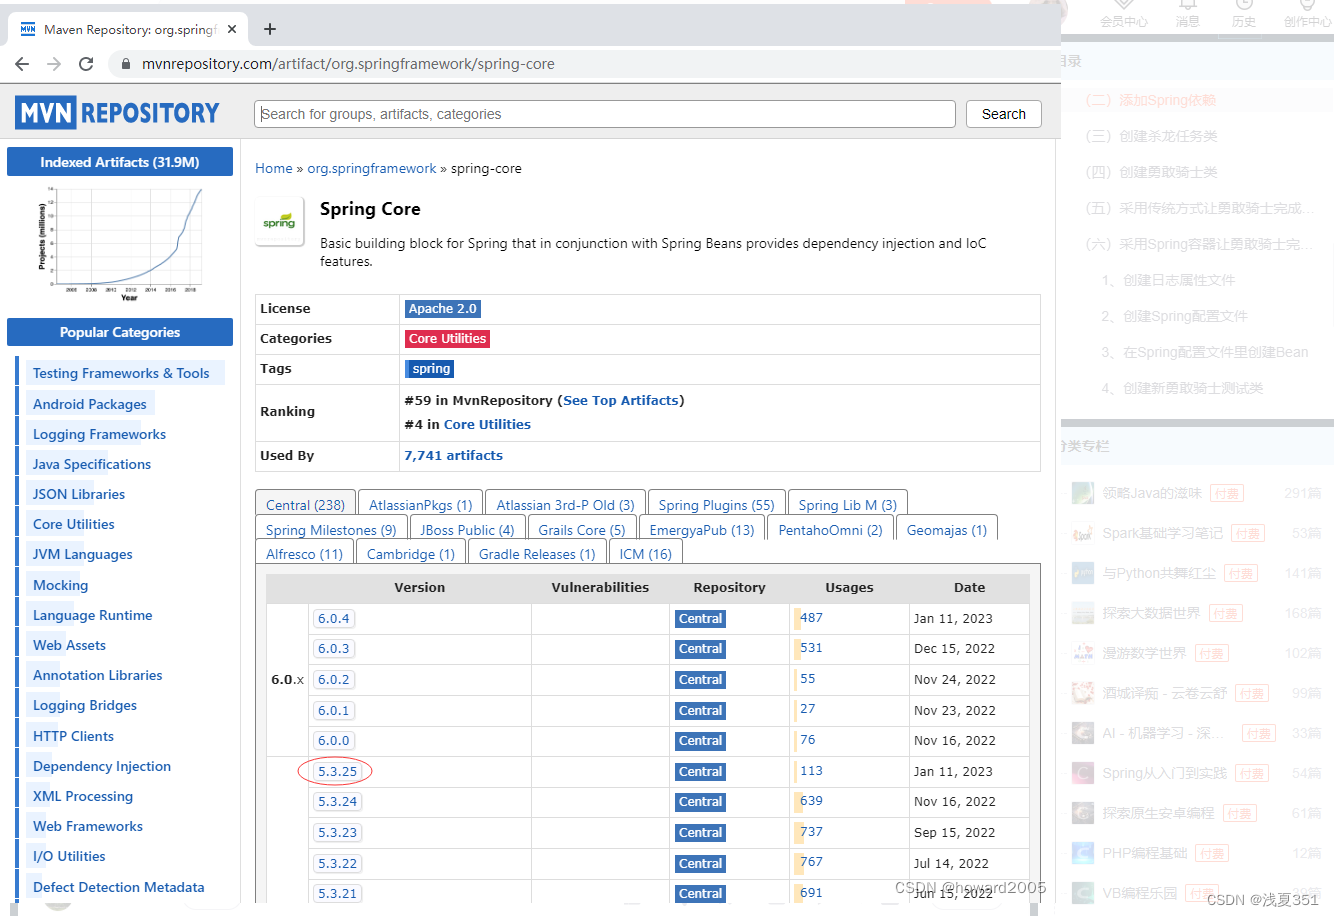This screenshot has height=916, width=1334.
Task: Switch to JBoss Public (4) tab
Action: (467, 530)
